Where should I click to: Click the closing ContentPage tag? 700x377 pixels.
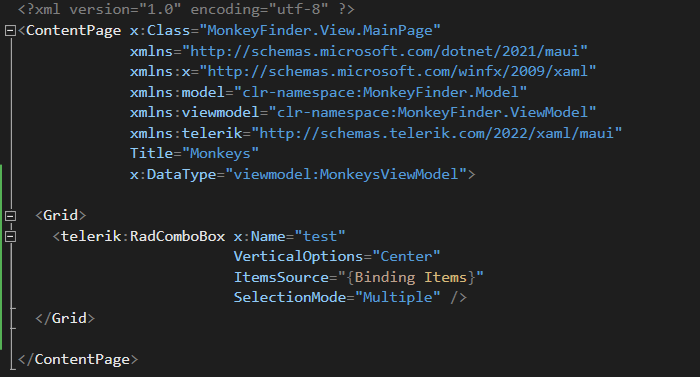tap(78, 360)
